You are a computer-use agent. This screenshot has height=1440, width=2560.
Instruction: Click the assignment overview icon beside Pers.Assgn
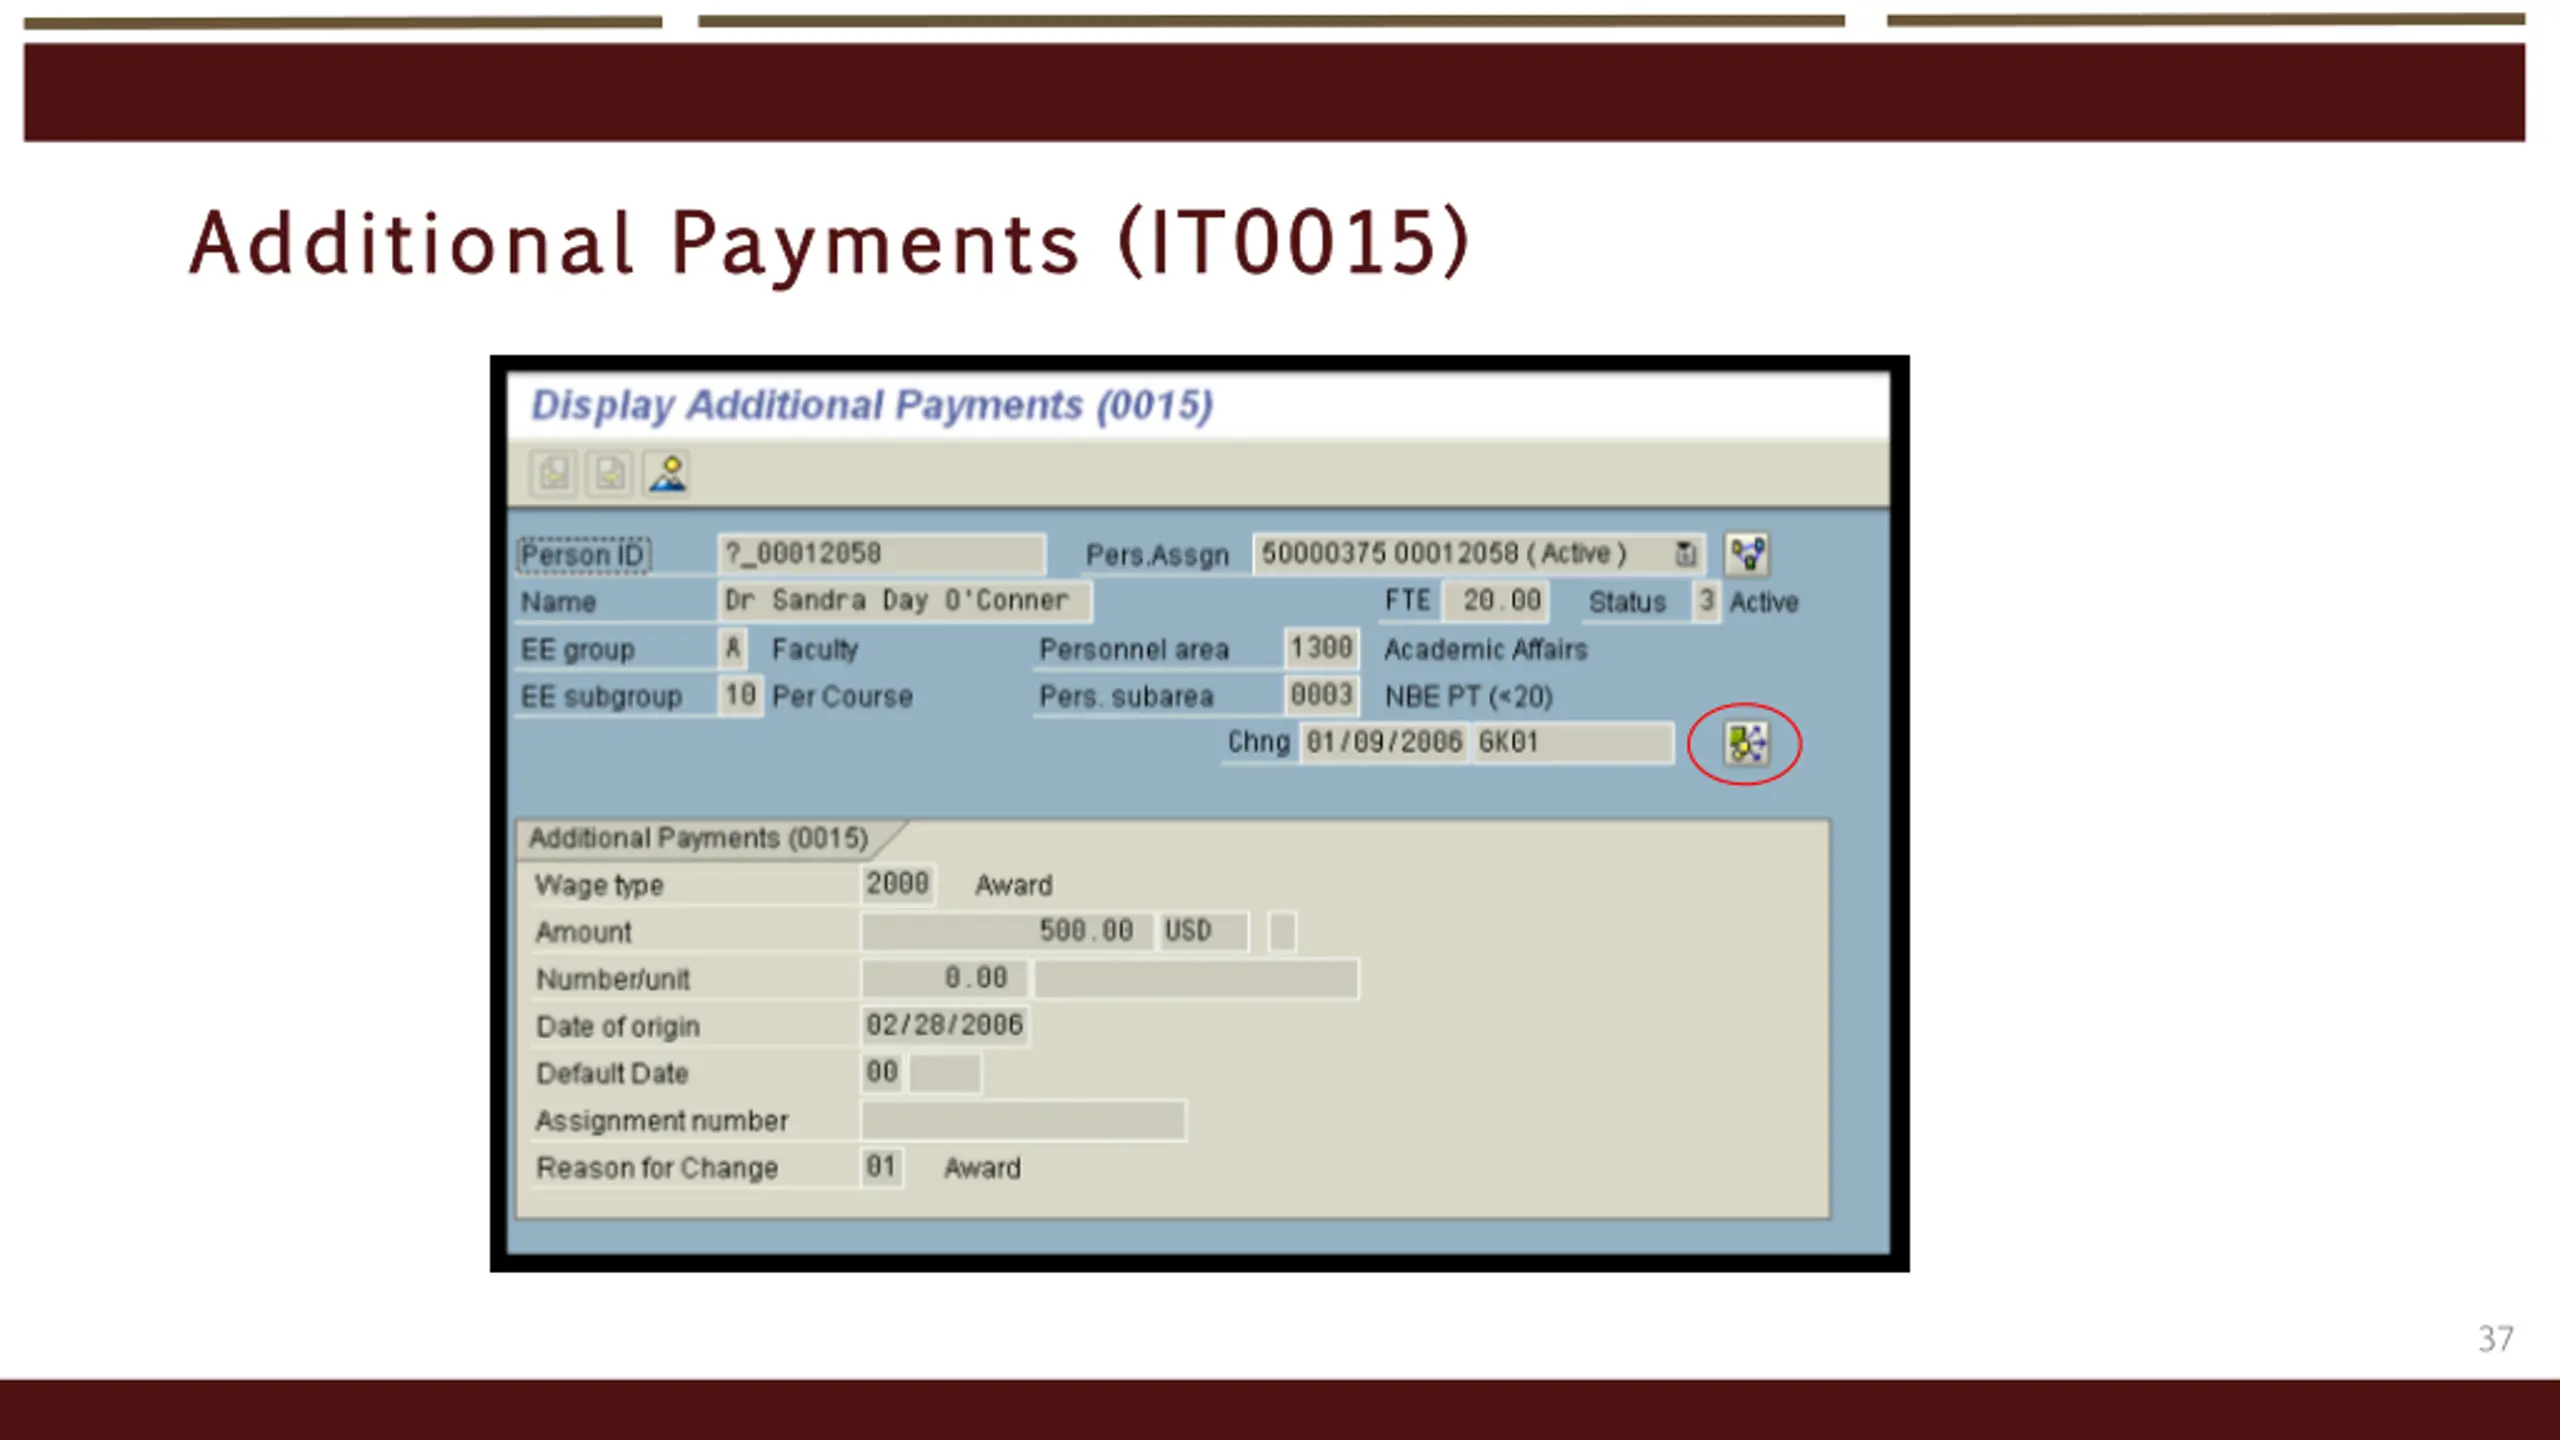pyautogui.click(x=1748, y=554)
